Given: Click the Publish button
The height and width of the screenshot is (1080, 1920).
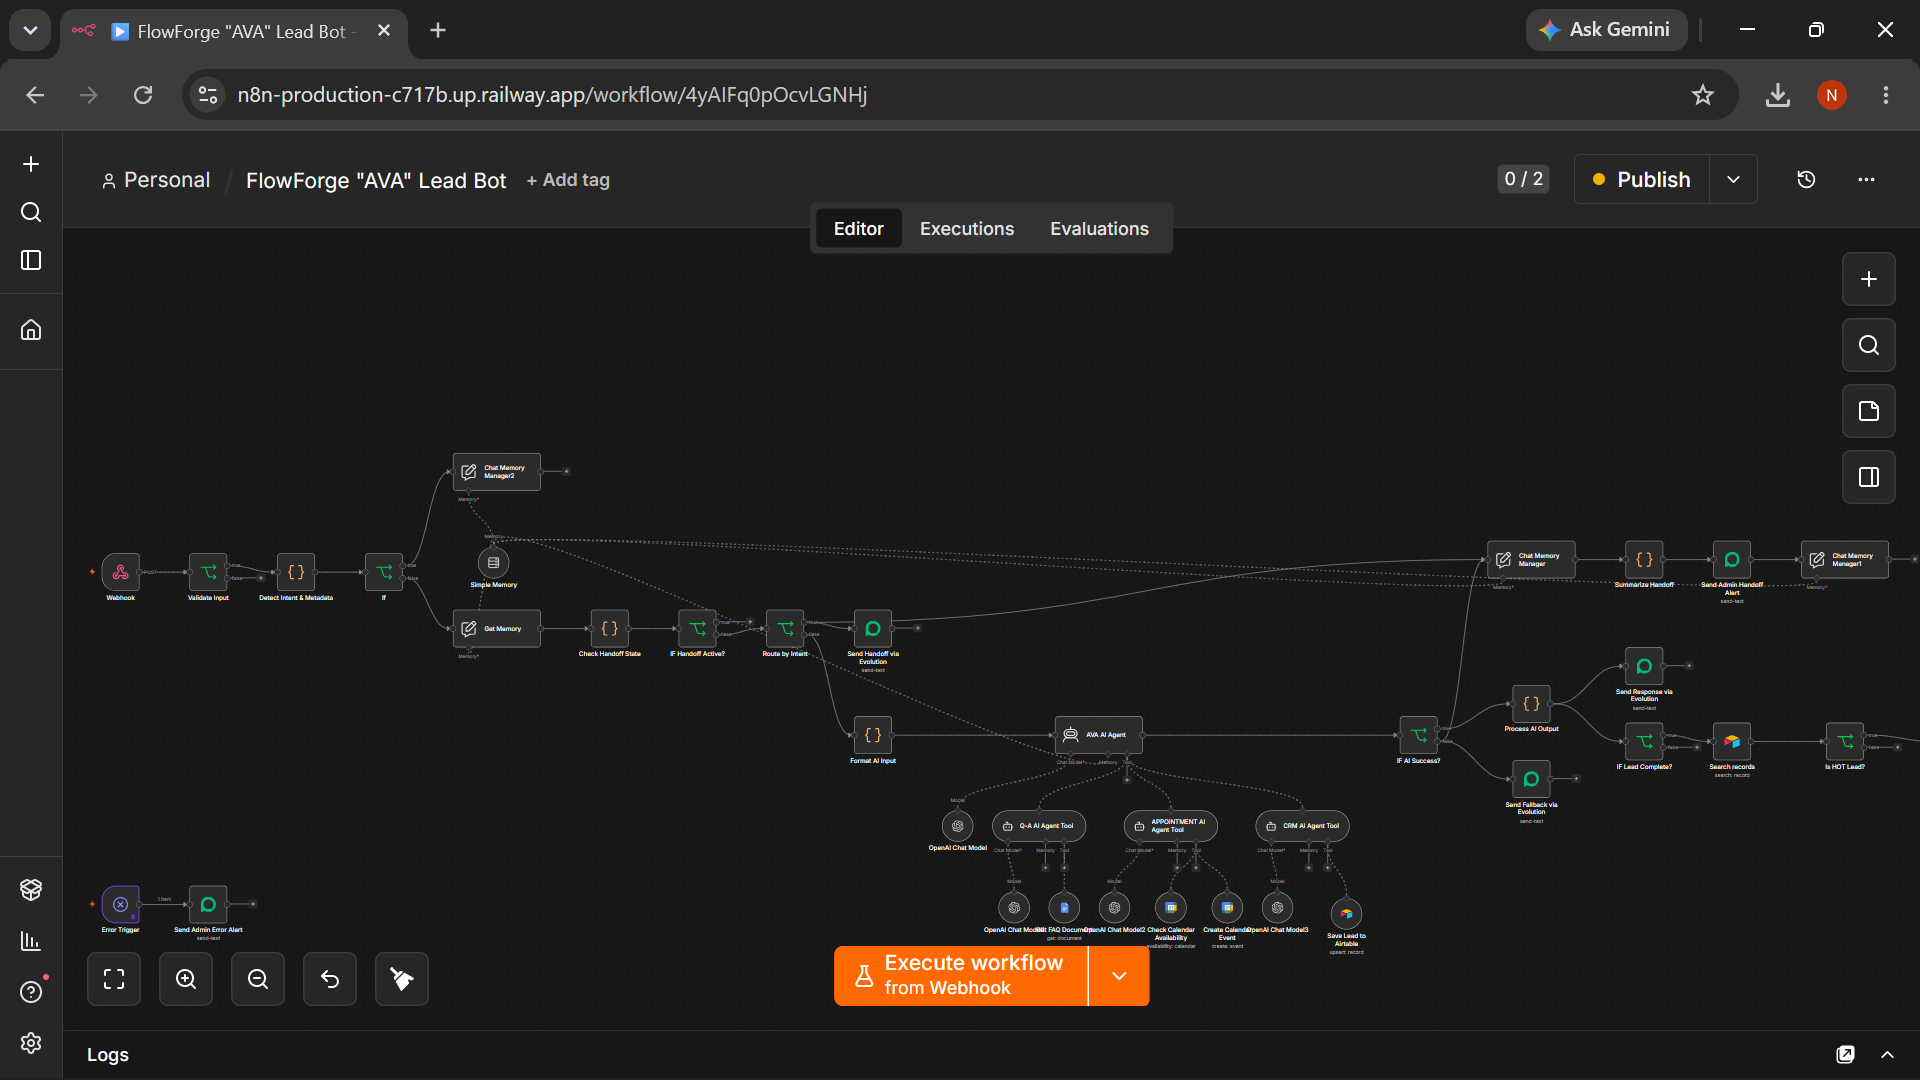Looking at the screenshot, I should tap(1642, 180).
